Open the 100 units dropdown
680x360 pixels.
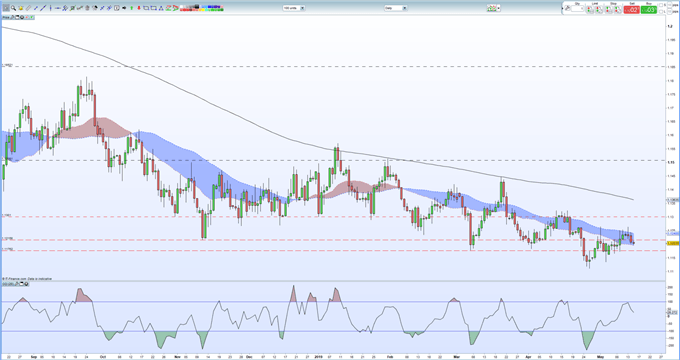pyautogui.click(x=294, y=8)
